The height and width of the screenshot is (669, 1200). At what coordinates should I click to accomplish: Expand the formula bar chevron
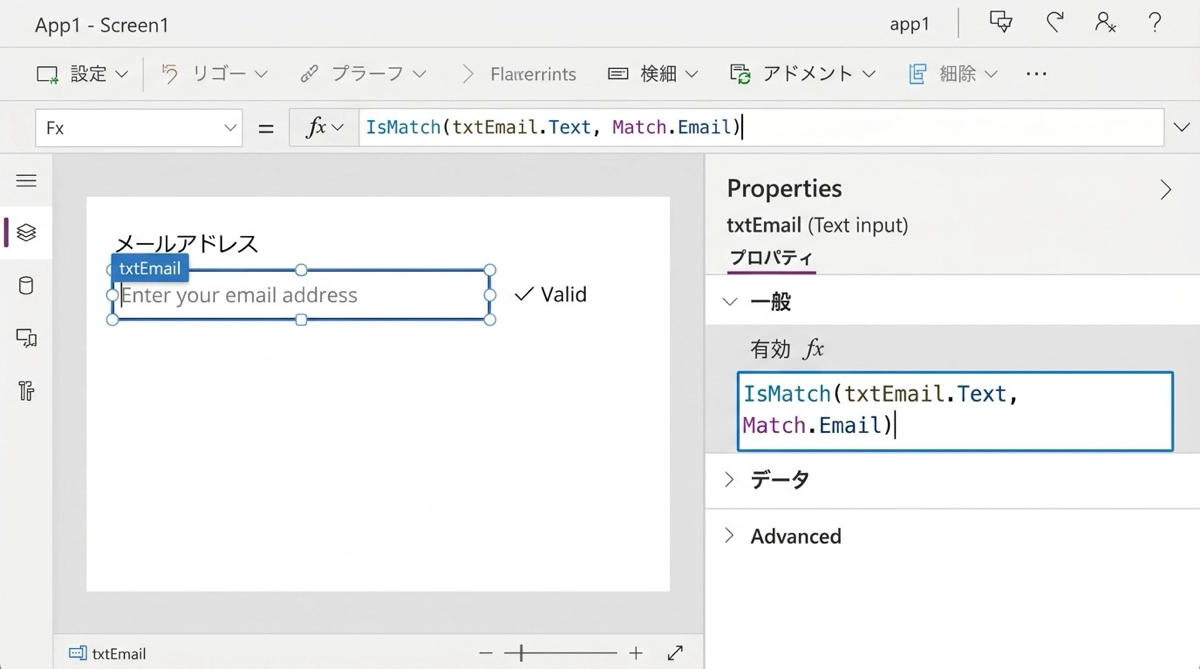pyautogui.click(x=1182, y=127)
